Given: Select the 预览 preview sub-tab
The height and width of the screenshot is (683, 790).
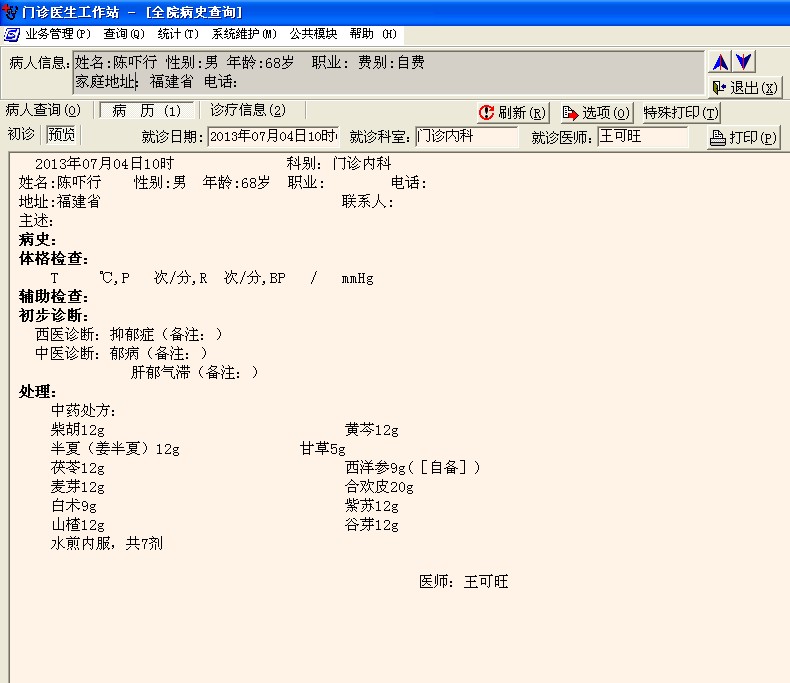Looking at the screenshot, I should click(x=61, y=134).
